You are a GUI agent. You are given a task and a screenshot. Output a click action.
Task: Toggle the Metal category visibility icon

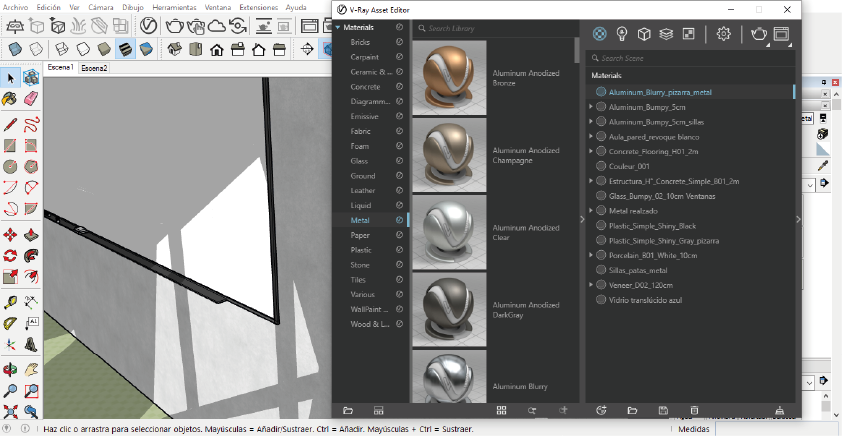point(400,220)
